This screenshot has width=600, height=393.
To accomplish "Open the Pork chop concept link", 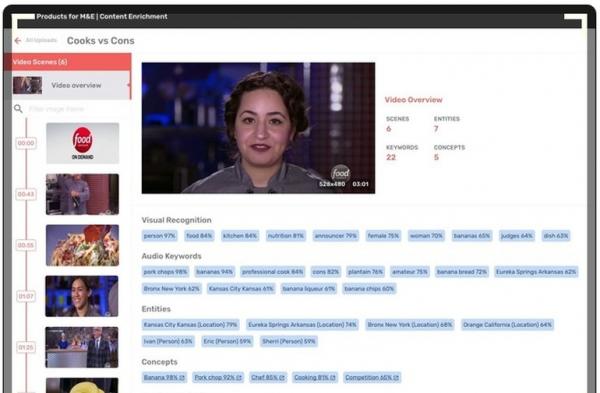I will [218, 378].
